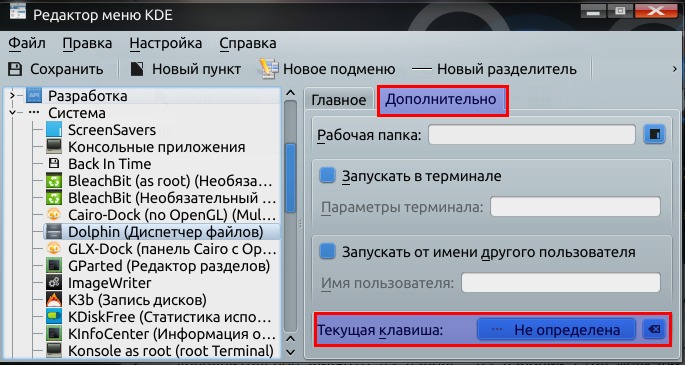
Task: Select K3b (Запись дисков) row
Action: coord(162,300)
